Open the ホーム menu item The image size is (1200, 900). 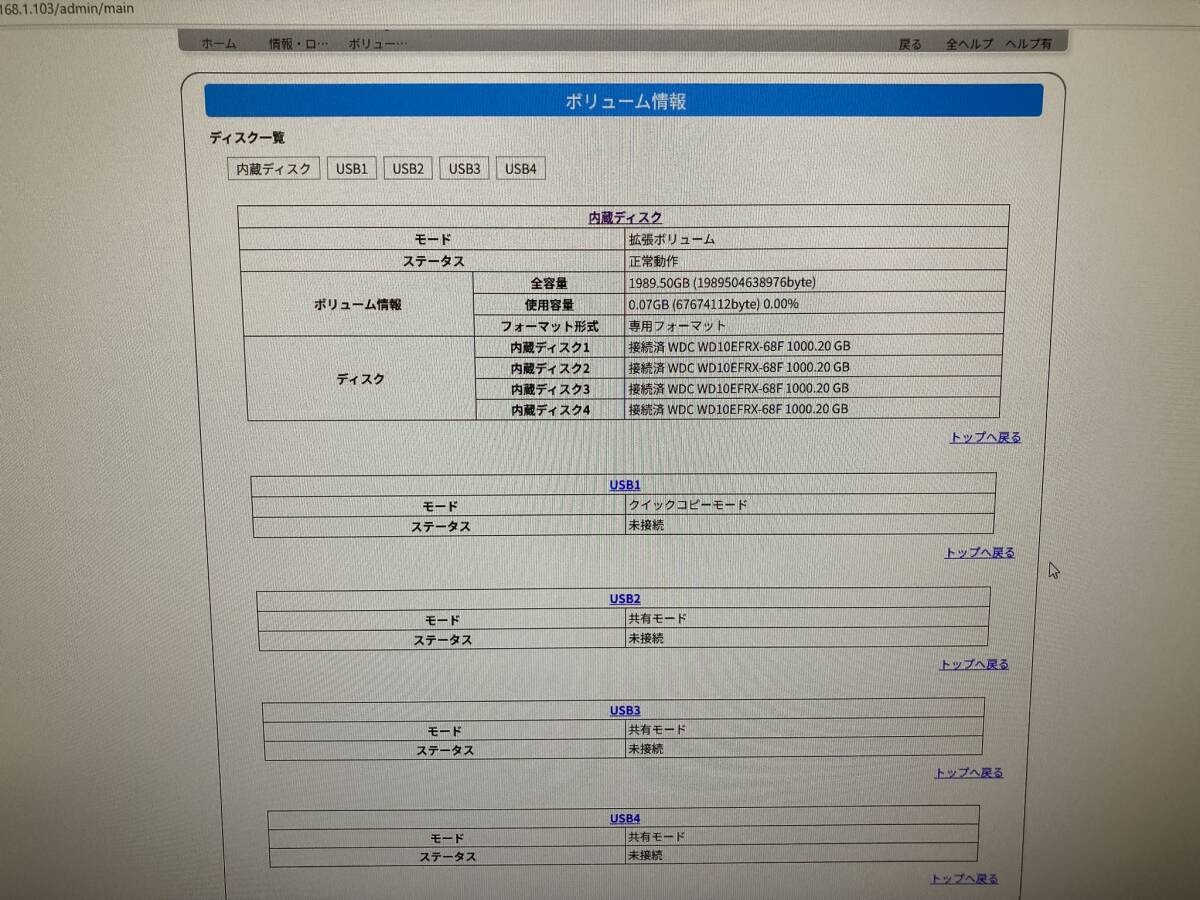[x=219, y=44]
